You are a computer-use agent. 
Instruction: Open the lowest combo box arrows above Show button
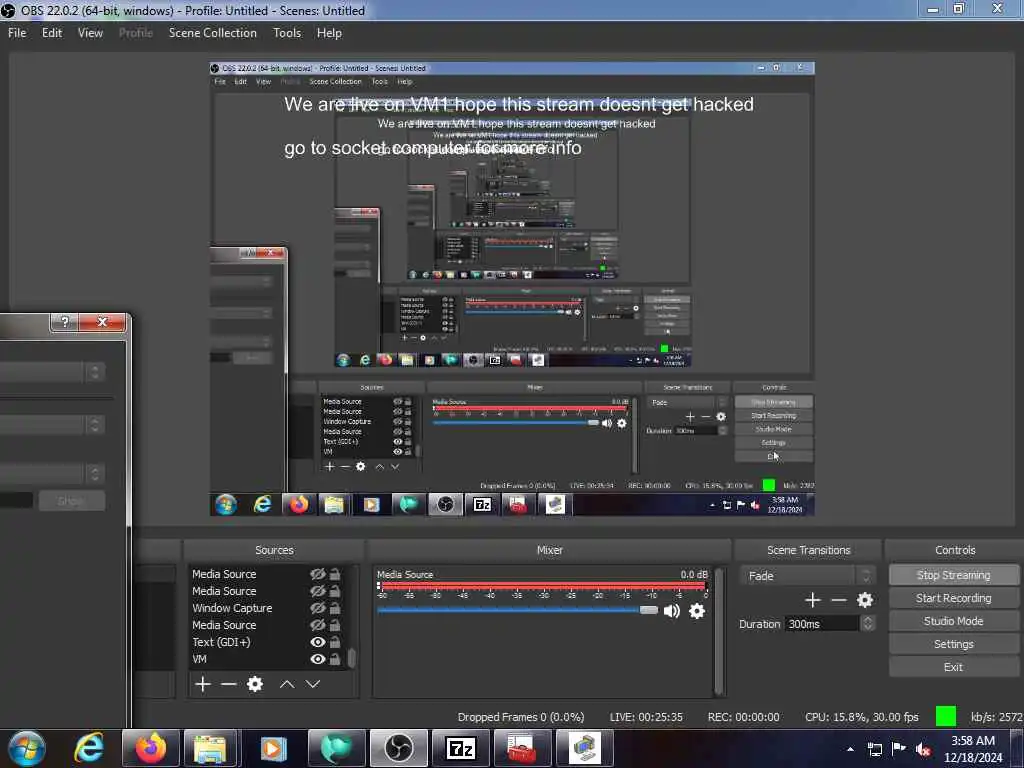tap(95, 473)
